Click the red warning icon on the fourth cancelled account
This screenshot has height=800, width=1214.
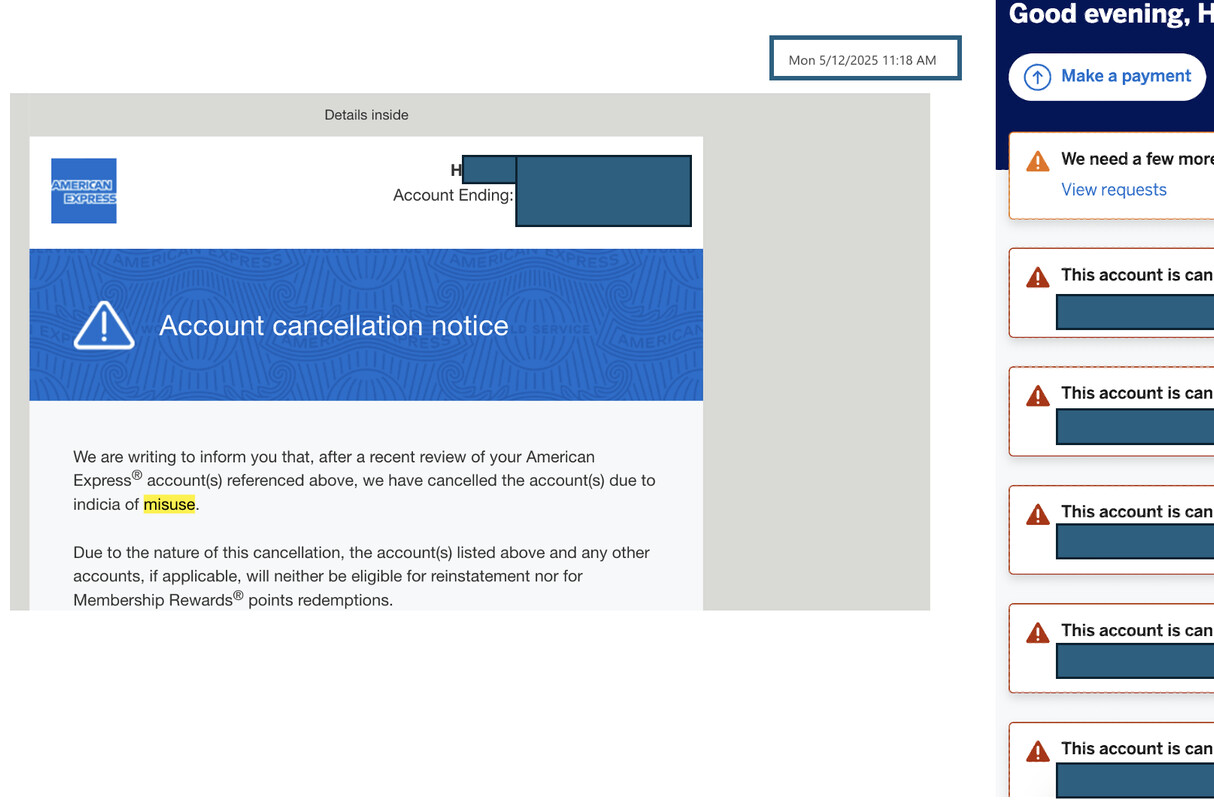(1038, 633)
